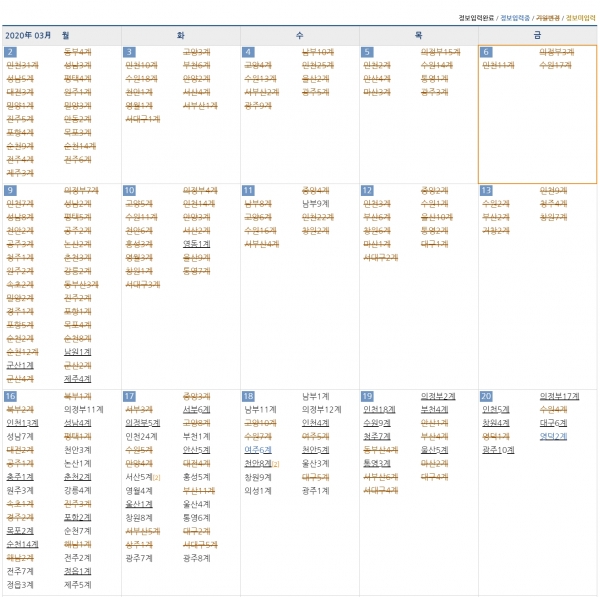Open the date 13 day badge

click(487, 190)
